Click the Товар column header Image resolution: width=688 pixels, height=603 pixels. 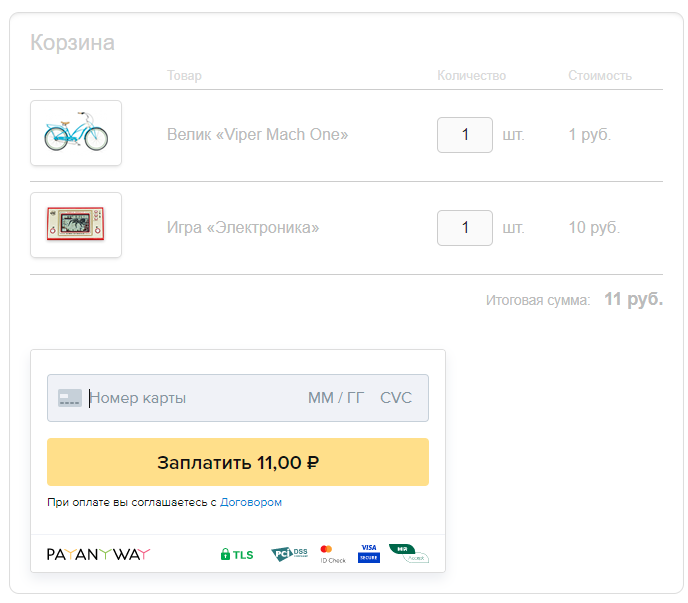(184, 75)
